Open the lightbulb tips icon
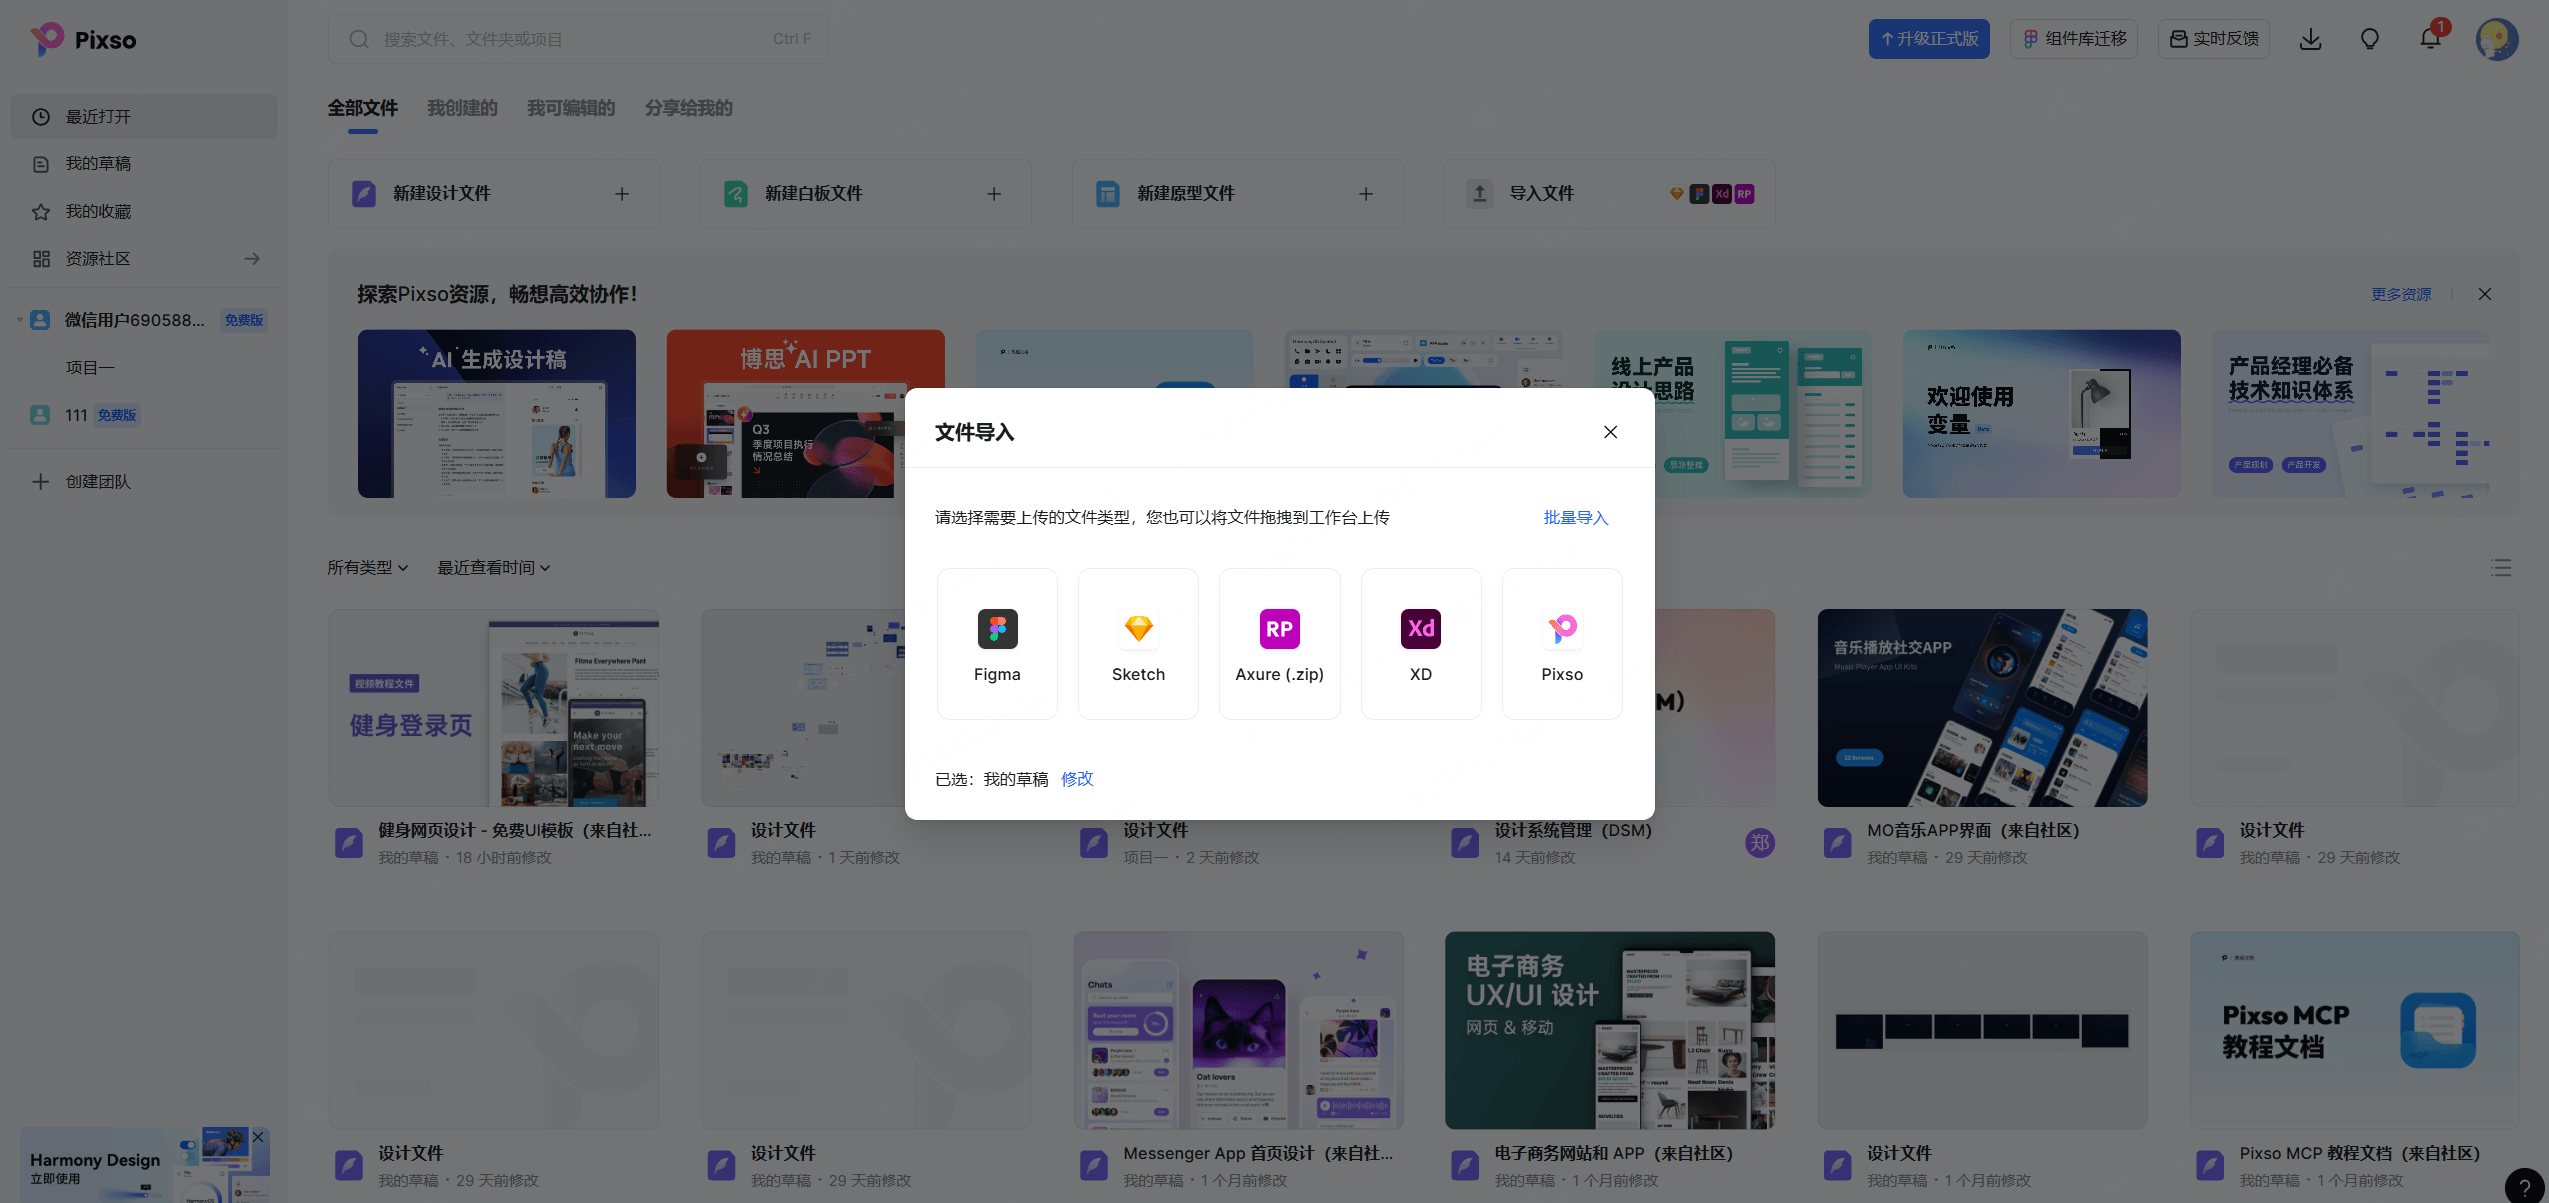This screenshot has height=1203, width=2549. 2369,39
